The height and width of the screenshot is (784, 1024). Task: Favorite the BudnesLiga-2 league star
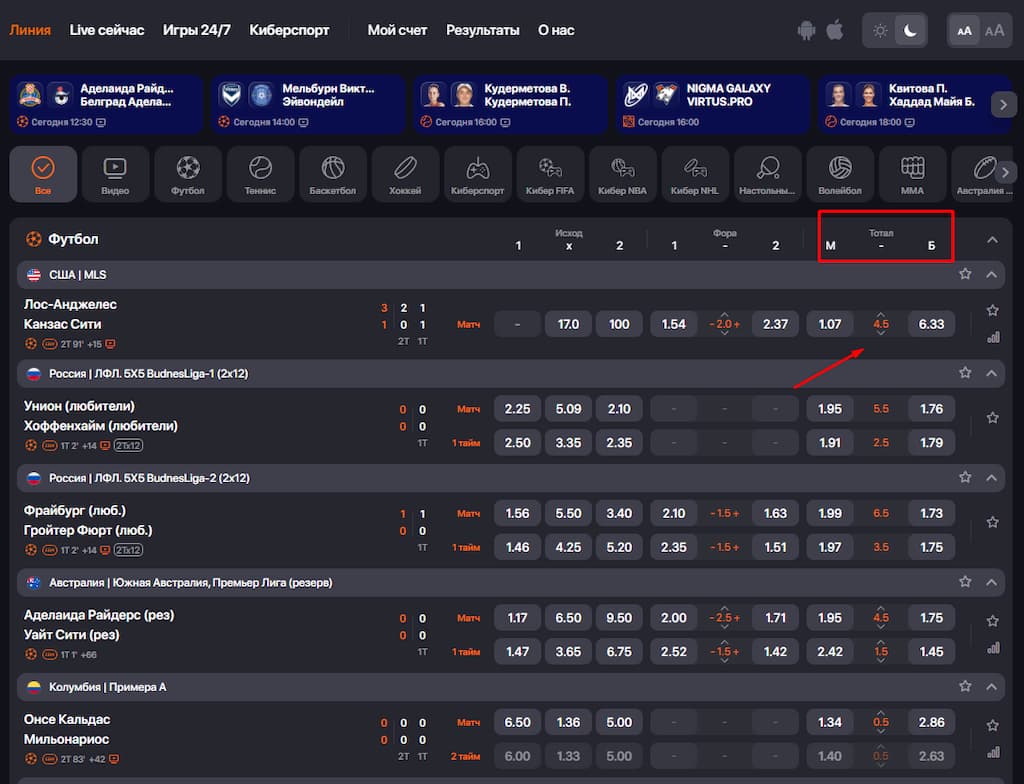tap(965, 477)
